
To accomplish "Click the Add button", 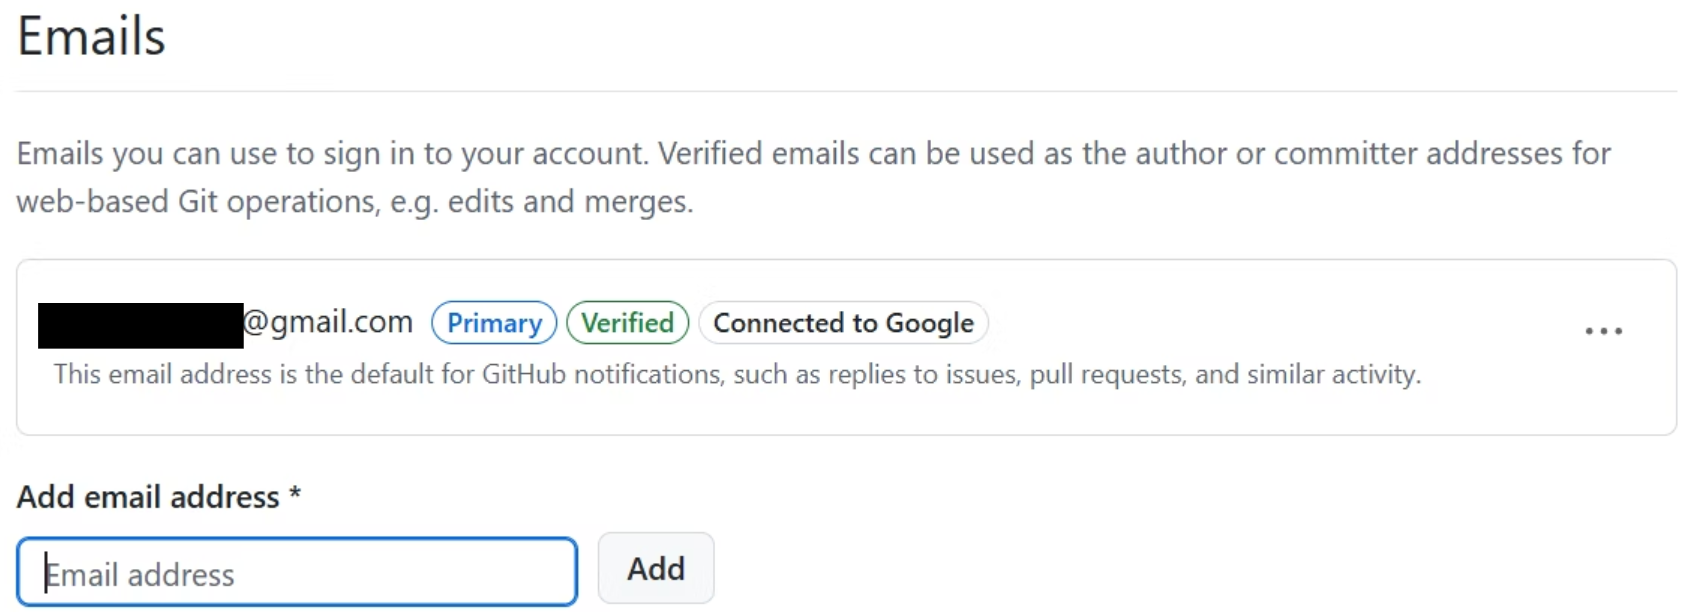I will pyautogui.click(x=656, y=568).
